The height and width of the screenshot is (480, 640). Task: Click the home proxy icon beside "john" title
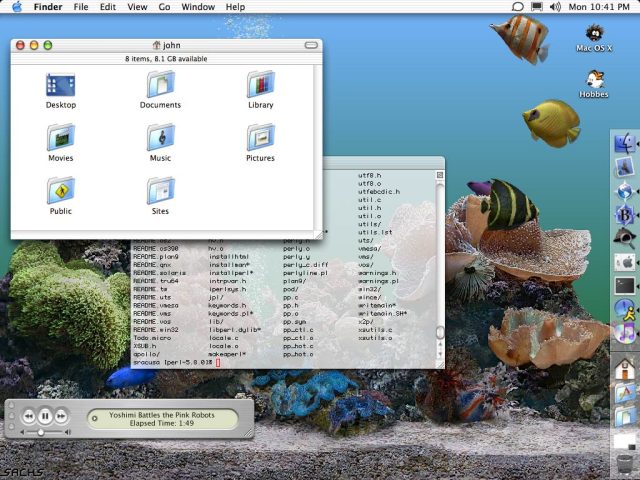click(156, 45)
